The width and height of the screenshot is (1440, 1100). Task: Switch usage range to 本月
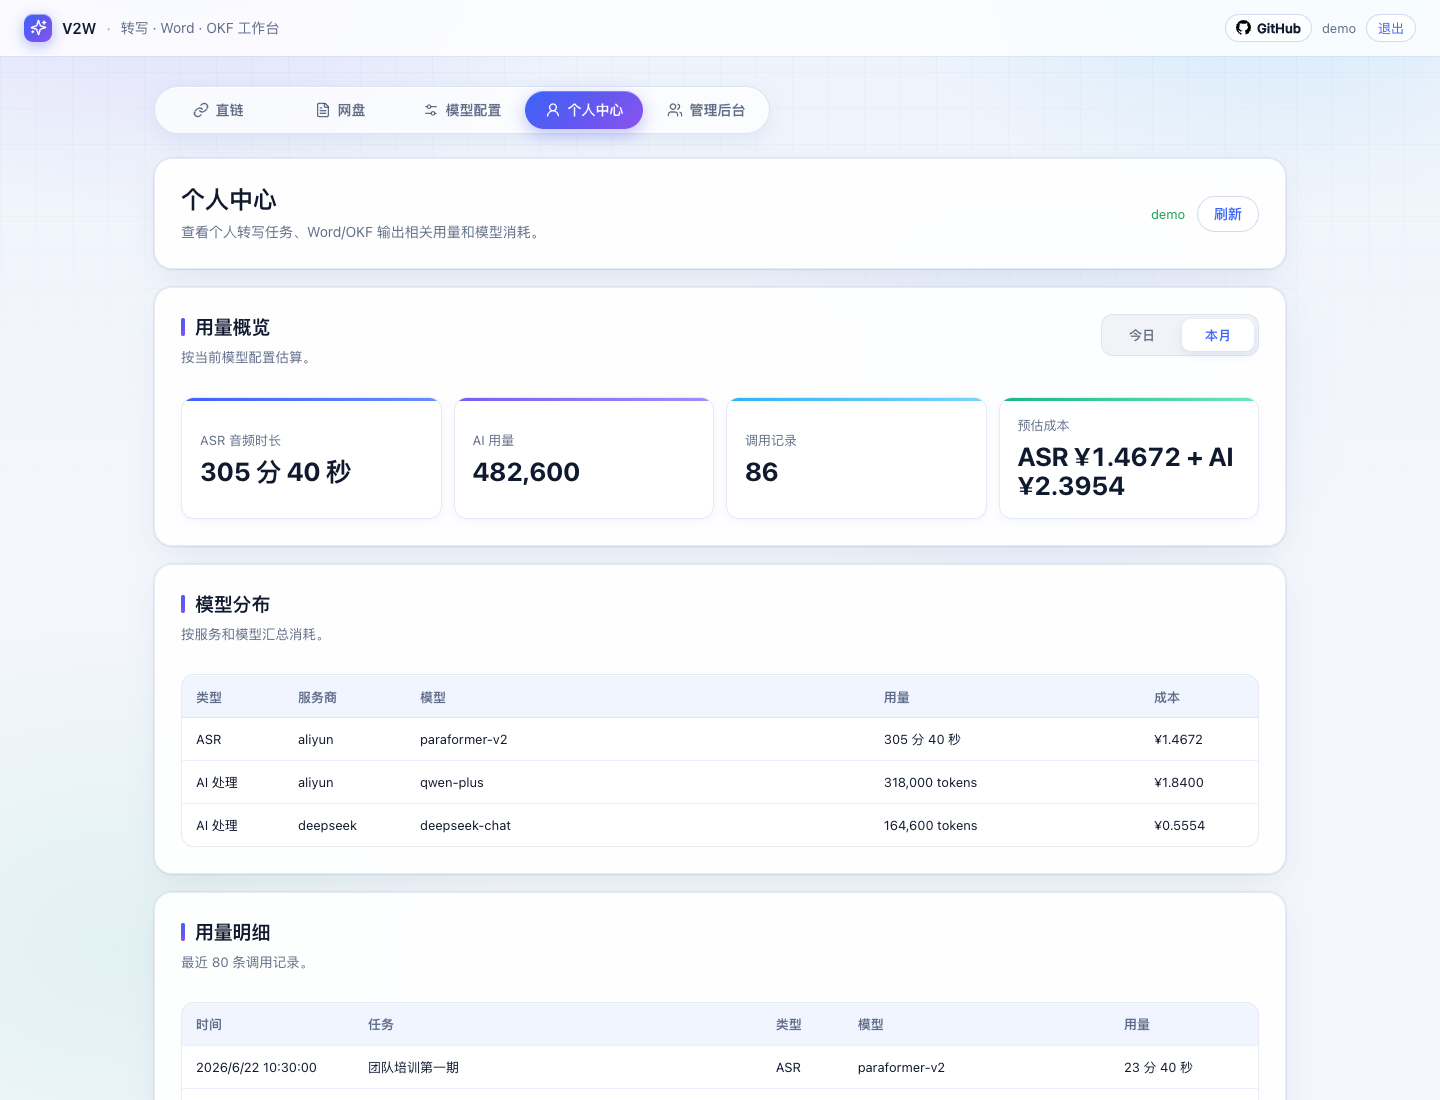click(1218, 335)
